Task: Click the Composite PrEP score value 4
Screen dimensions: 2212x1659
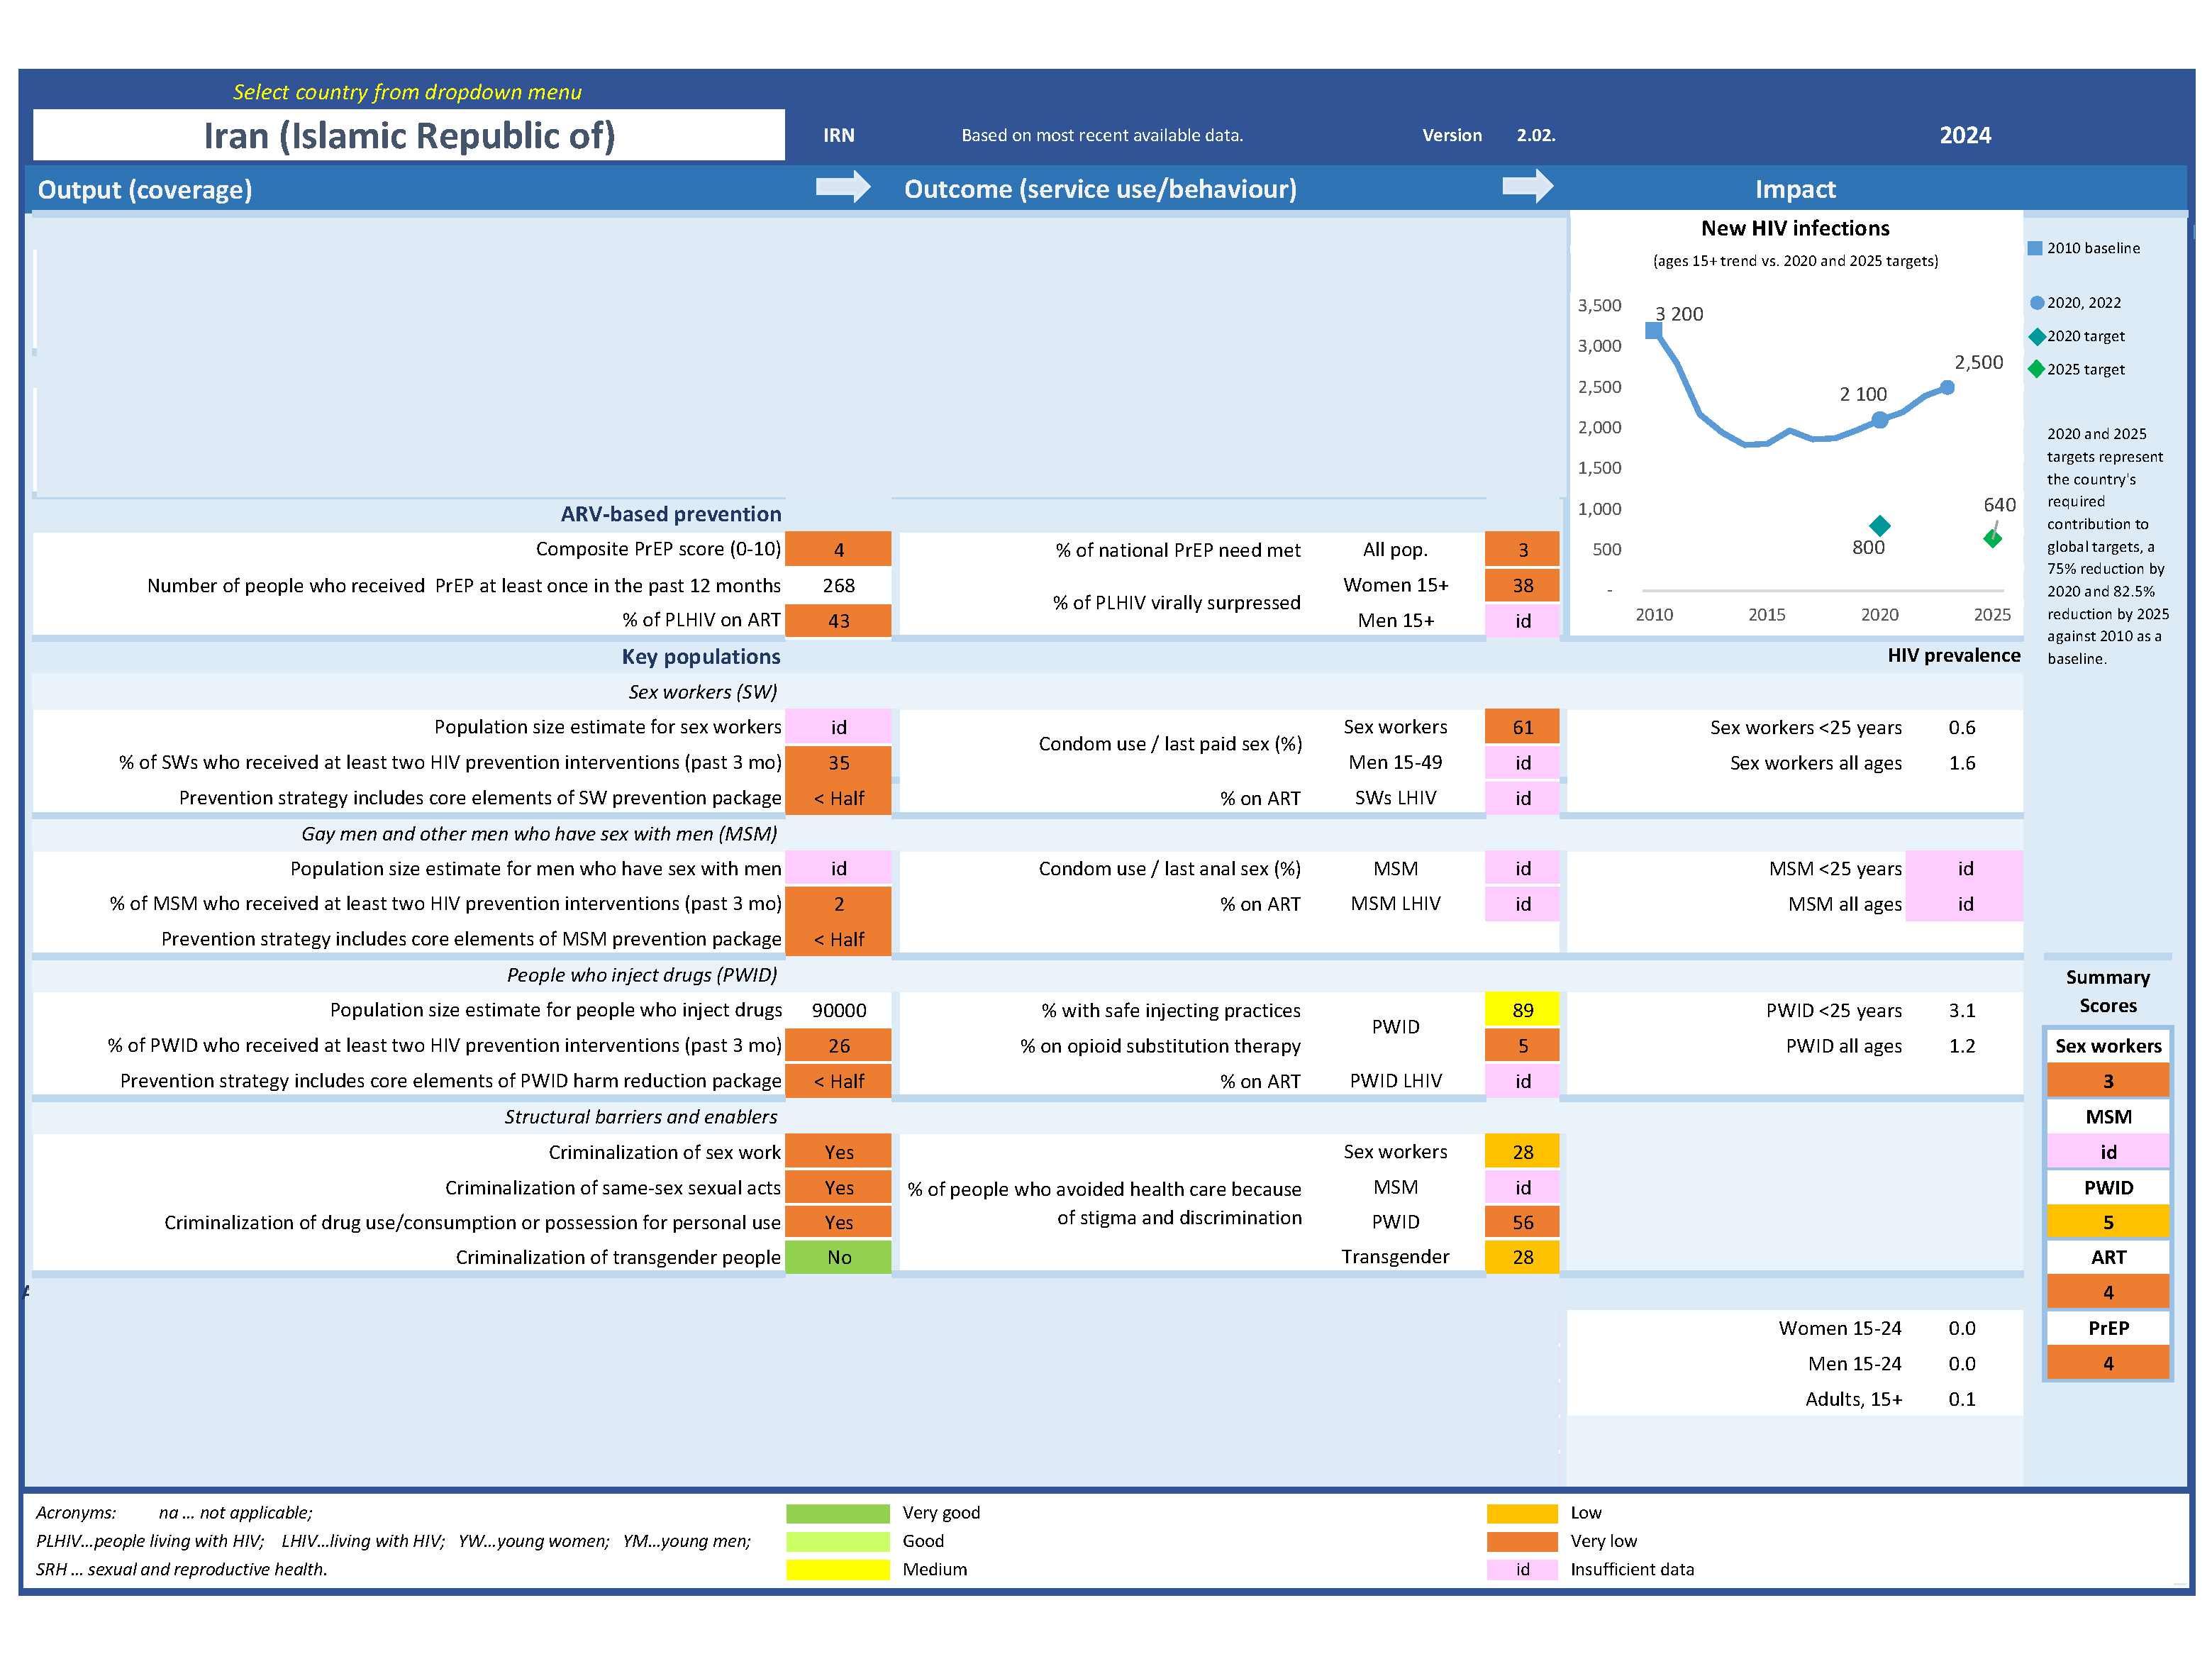Action: pyautogui.click(x=838, y=549)
